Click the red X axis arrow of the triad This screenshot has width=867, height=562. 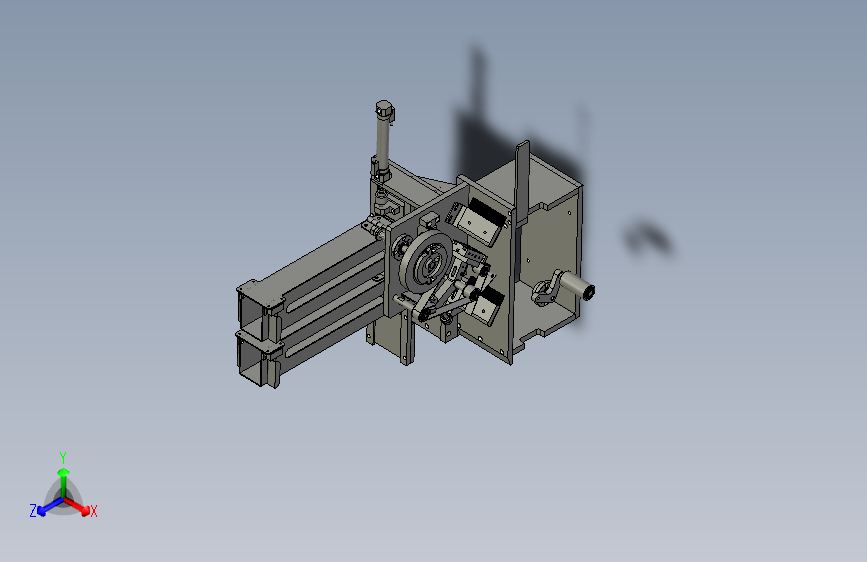[x=78, y=507]
